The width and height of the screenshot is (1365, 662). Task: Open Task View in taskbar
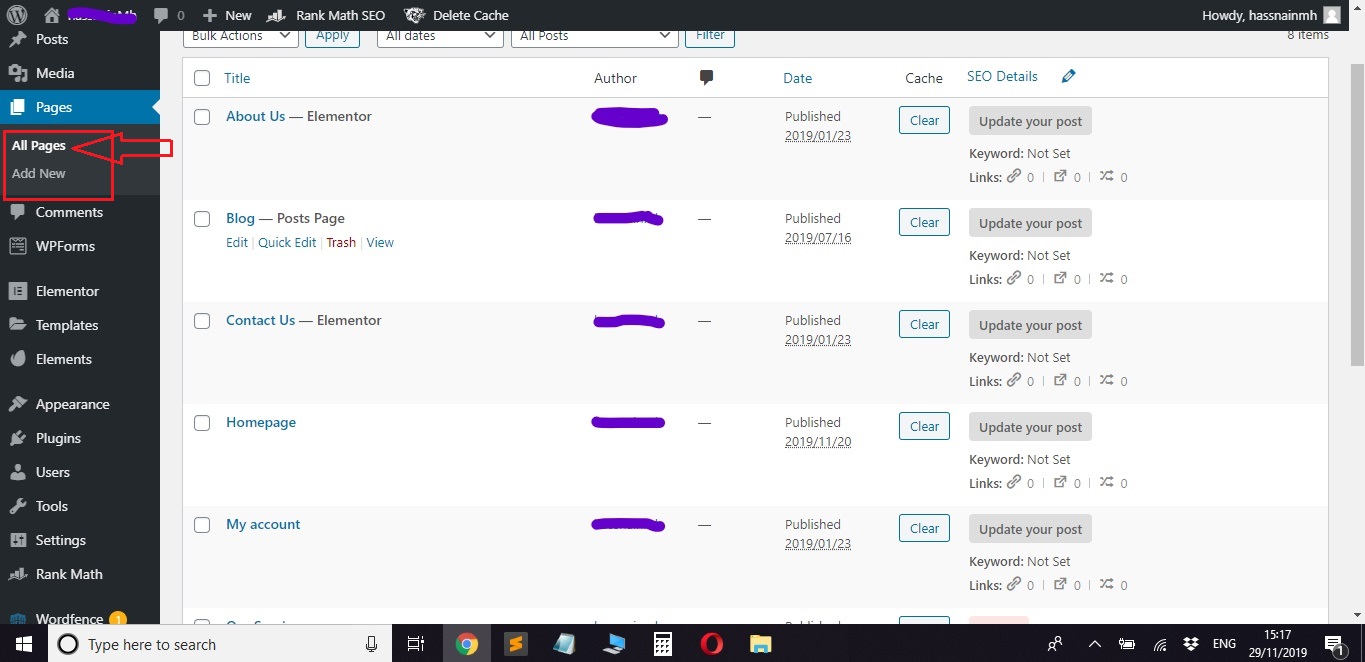(x=417, y=644)
